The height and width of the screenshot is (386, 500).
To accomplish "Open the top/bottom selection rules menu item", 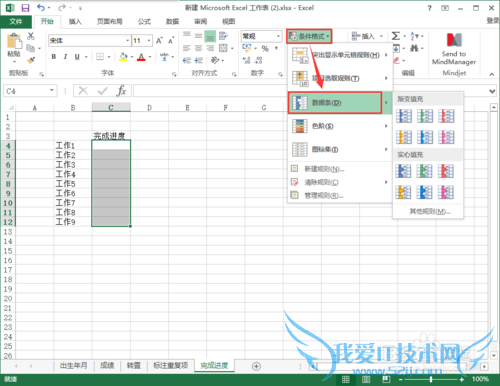I will (340, 78).
